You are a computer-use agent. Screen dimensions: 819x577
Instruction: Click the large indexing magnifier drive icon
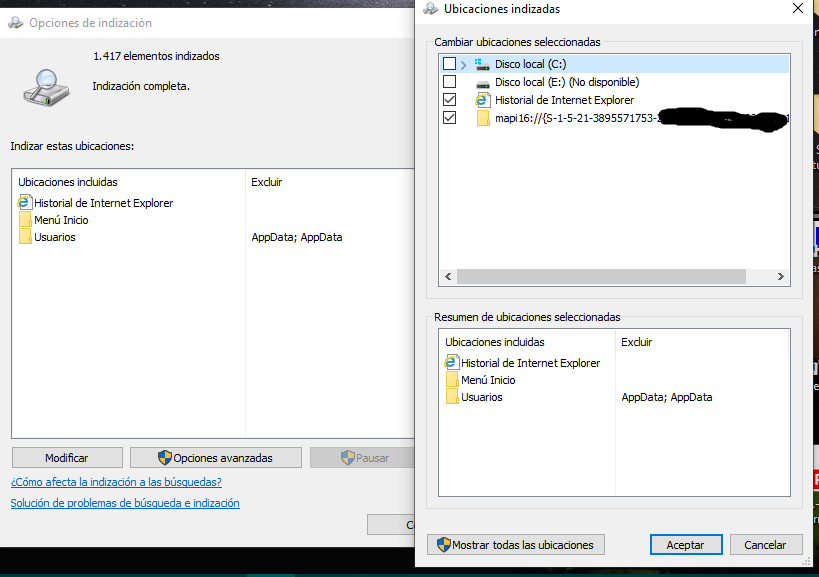click(46, 88)
